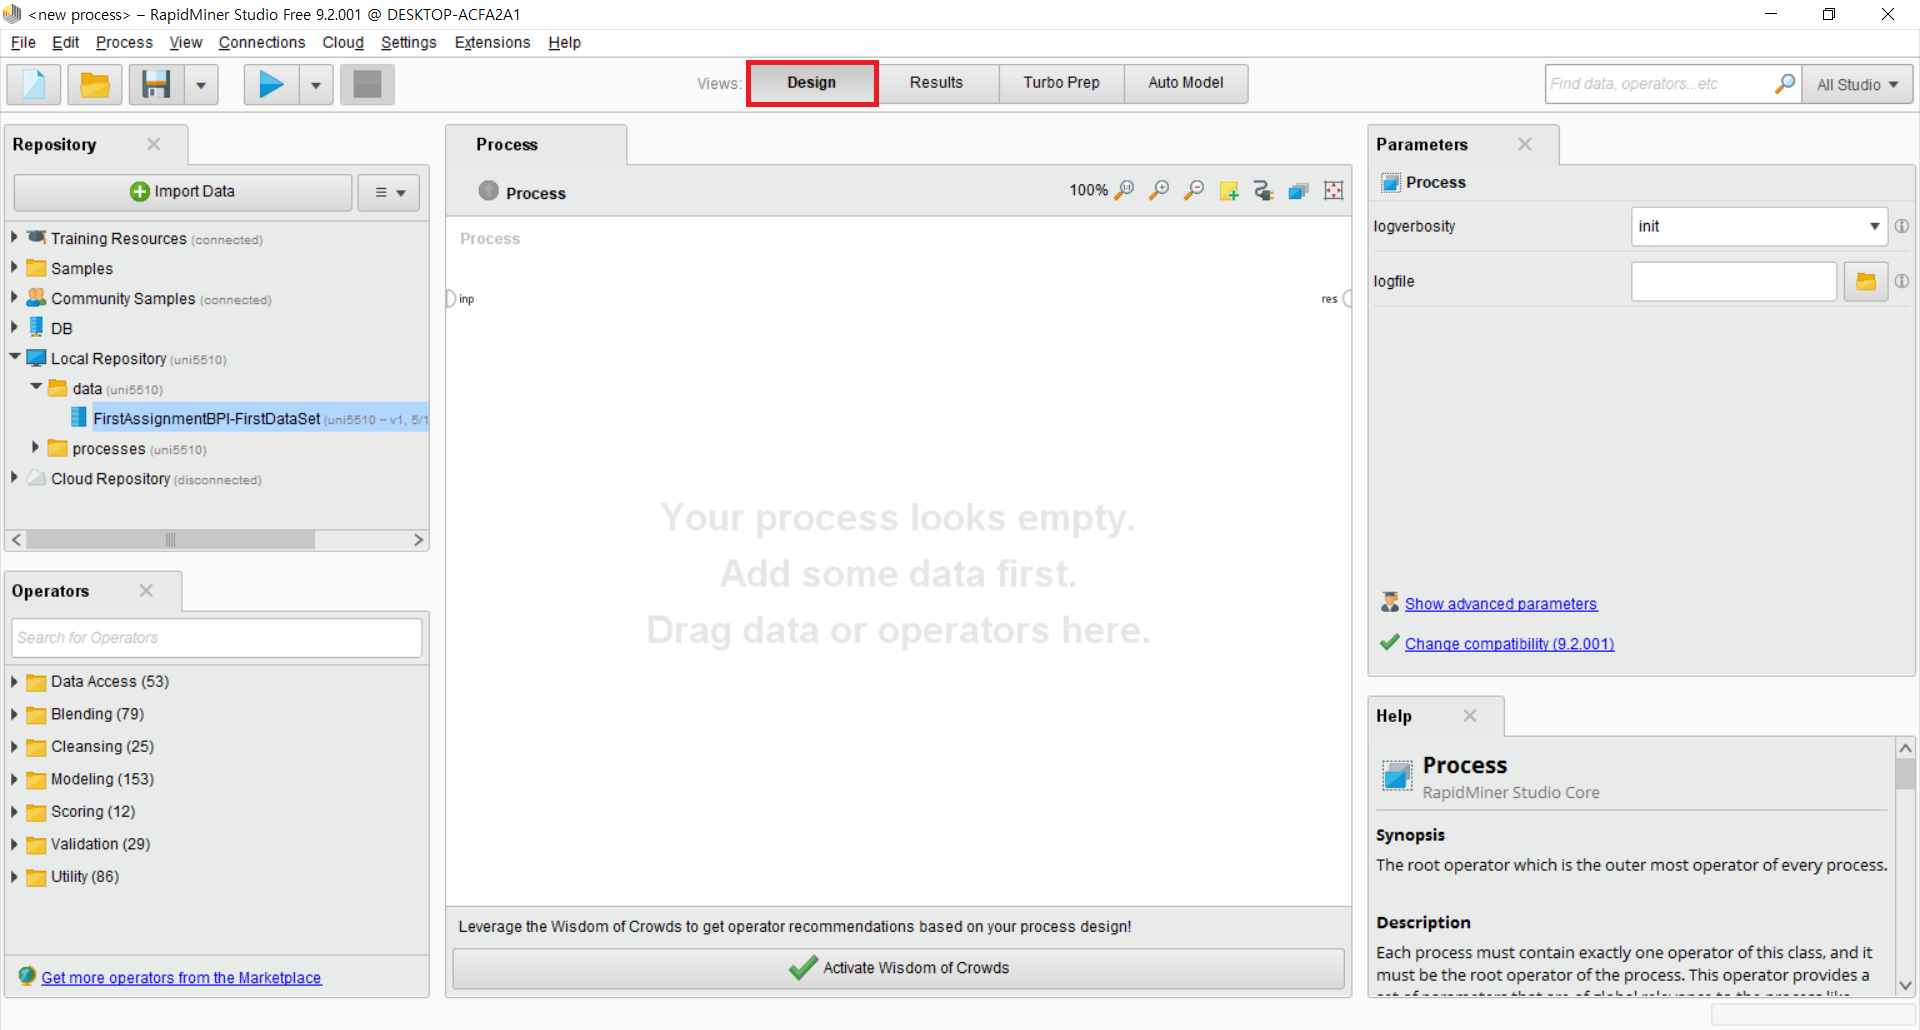
Task: Open the Scoring (12) operators folder
Action: (14, 812)
